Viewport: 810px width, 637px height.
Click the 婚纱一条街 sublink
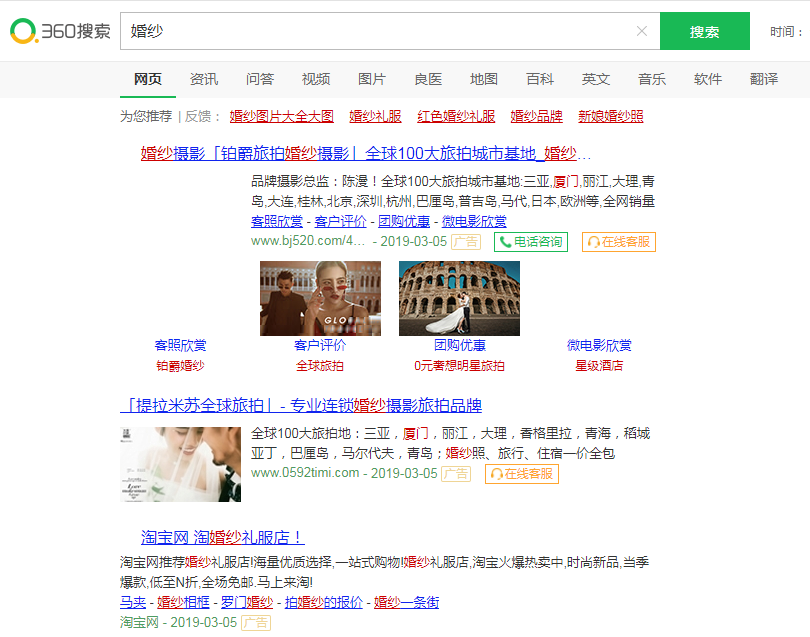click(407, 602)
